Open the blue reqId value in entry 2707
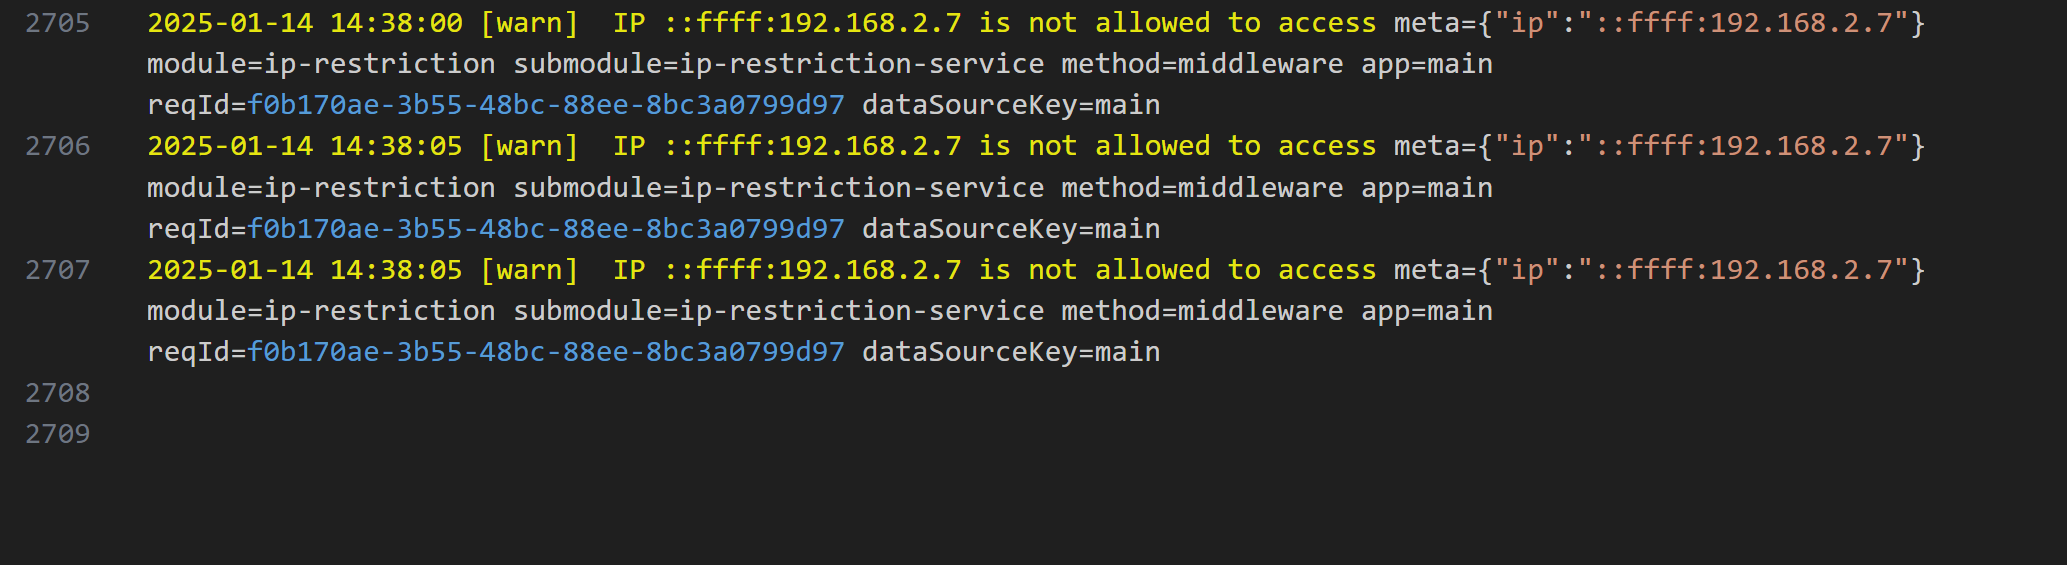Image resolution: width=2067 pixels, height=565 pixels. (546, 352)
